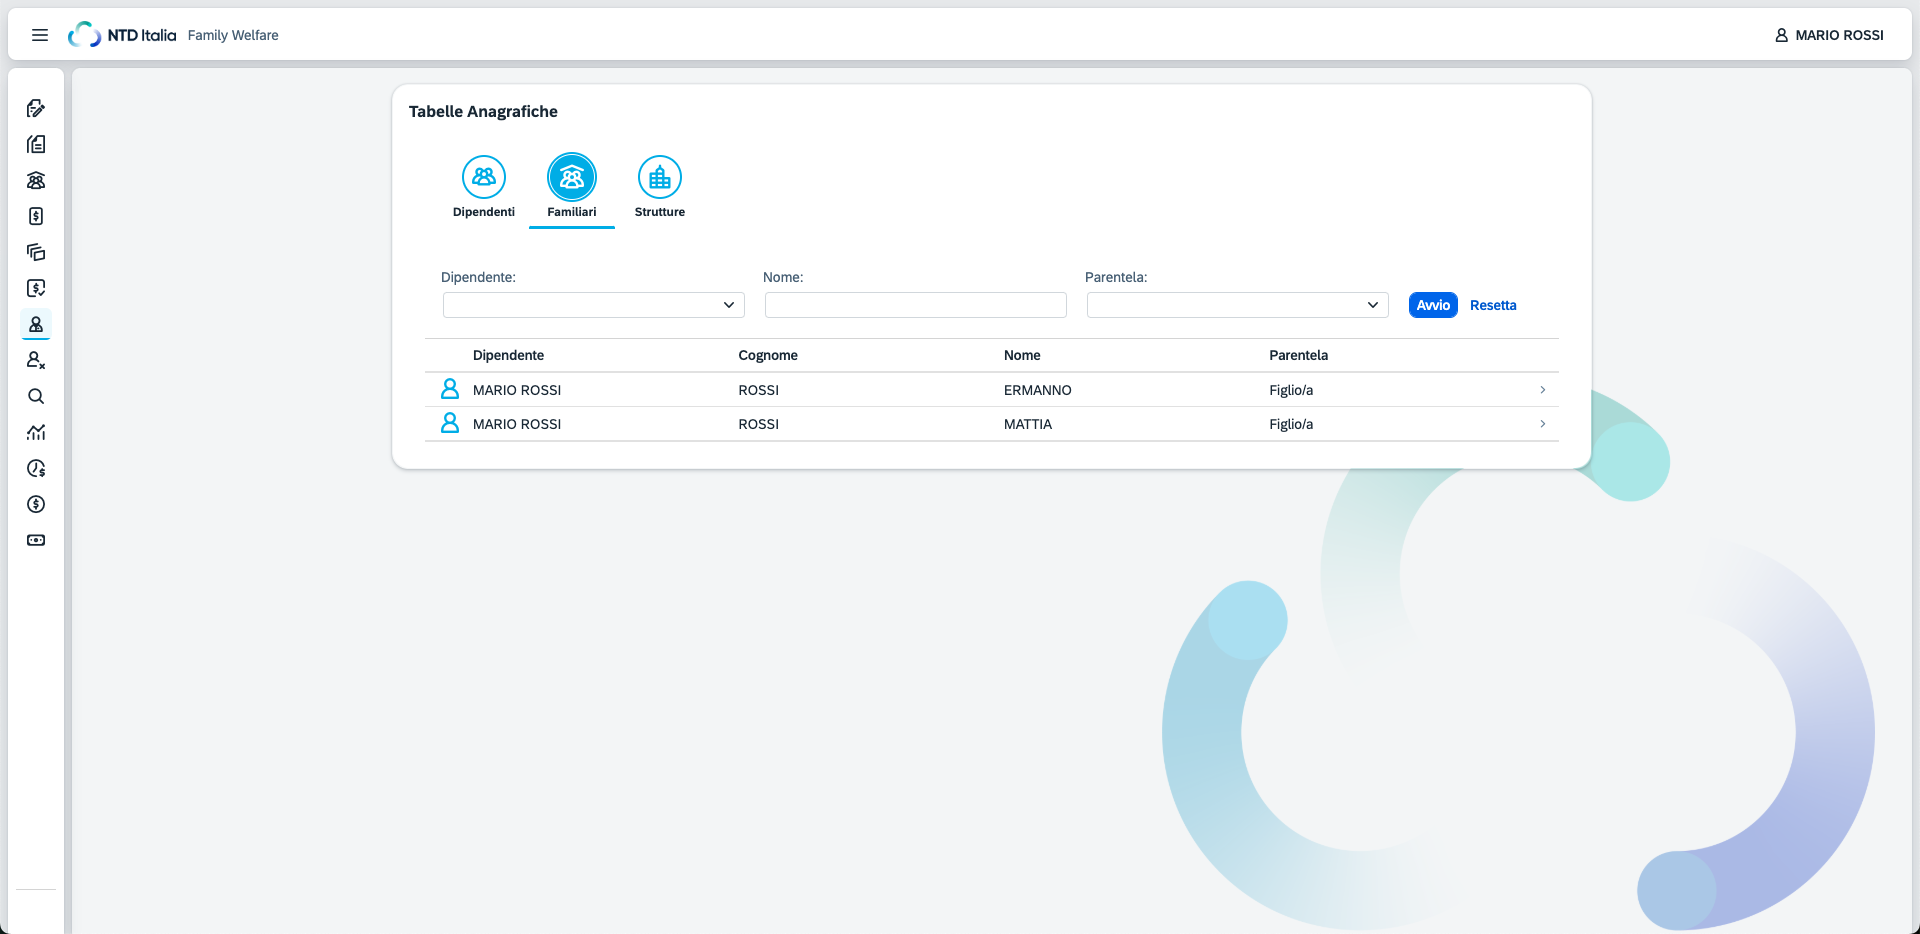Click the Resetta link
This screenshot has width=1920, height=934.
[x=1493, y=305]
